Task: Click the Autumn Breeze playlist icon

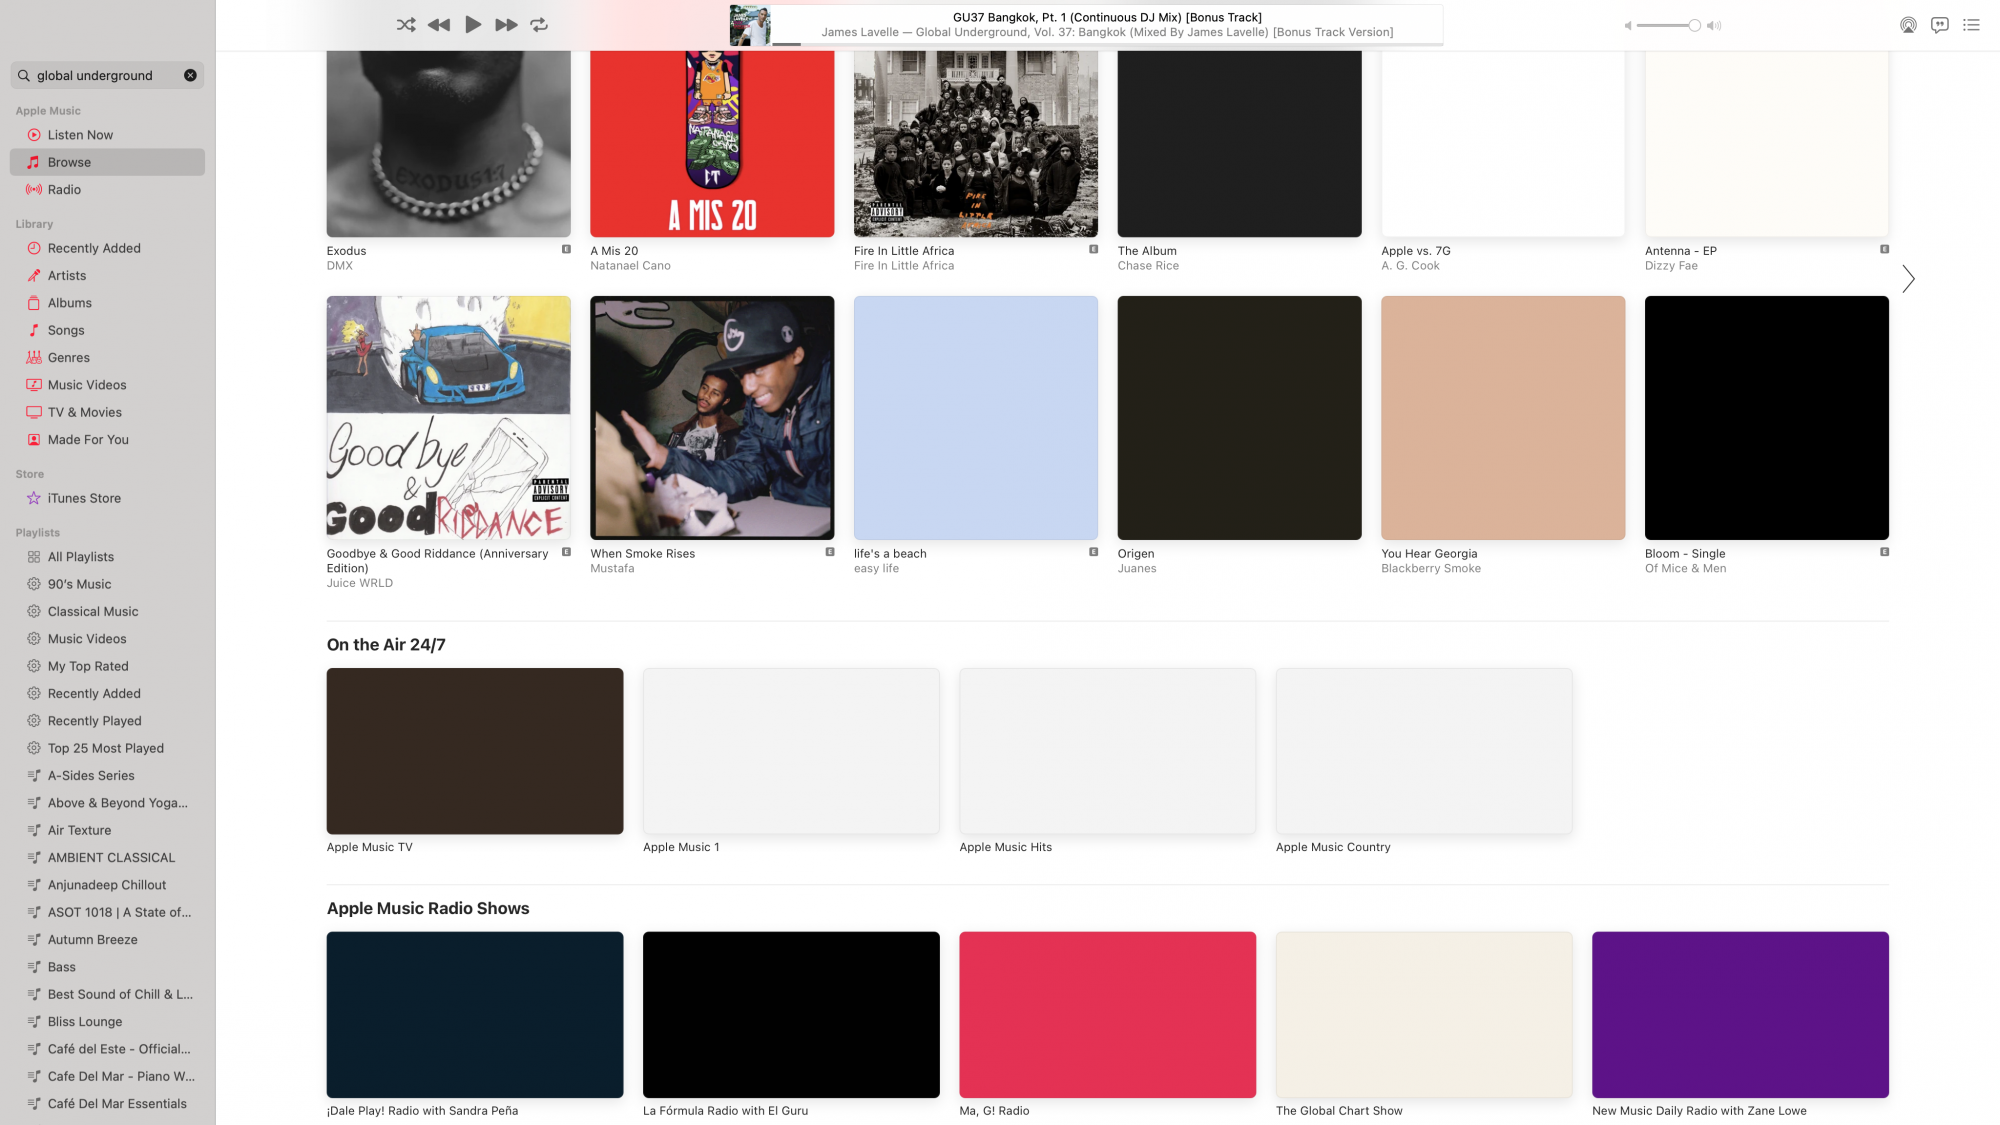Action: tap(34, 939)
